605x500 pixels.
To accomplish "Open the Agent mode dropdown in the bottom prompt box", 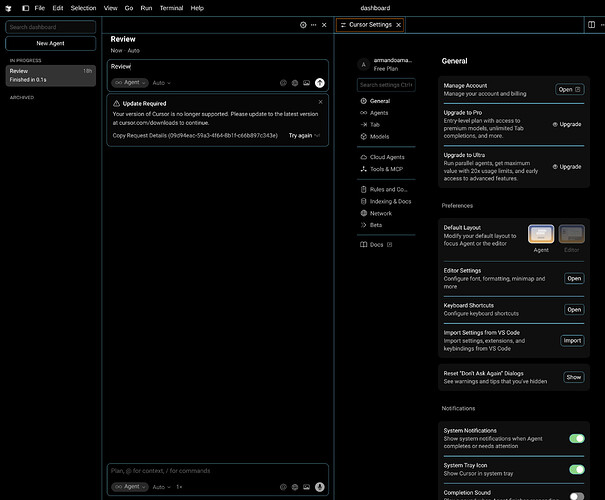I will click(130, 487).
